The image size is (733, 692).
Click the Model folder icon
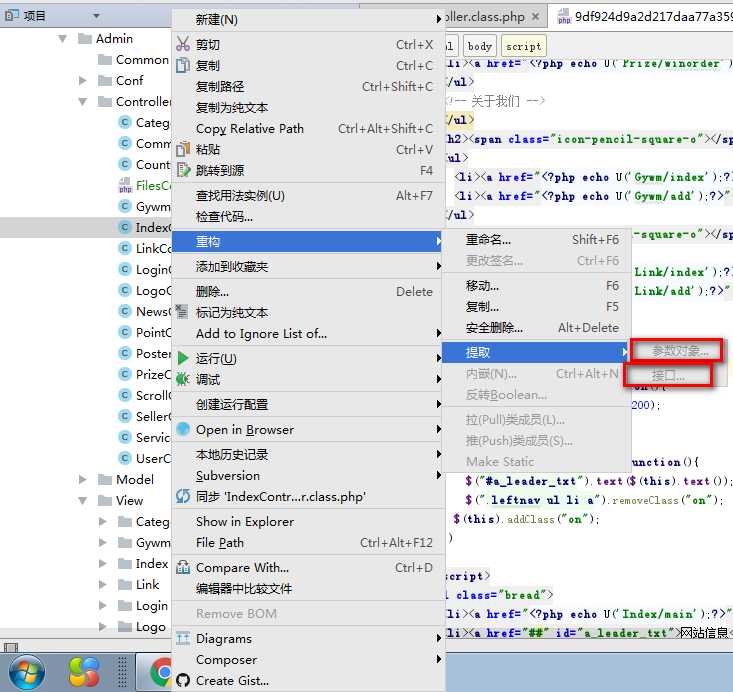[105, 479]
